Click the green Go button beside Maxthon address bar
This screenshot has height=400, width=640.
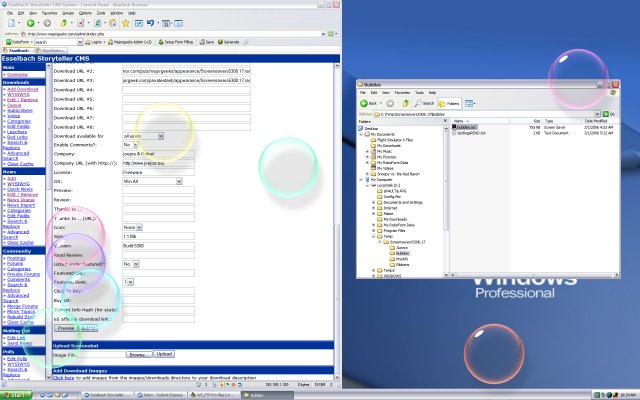tap(331, 34)
